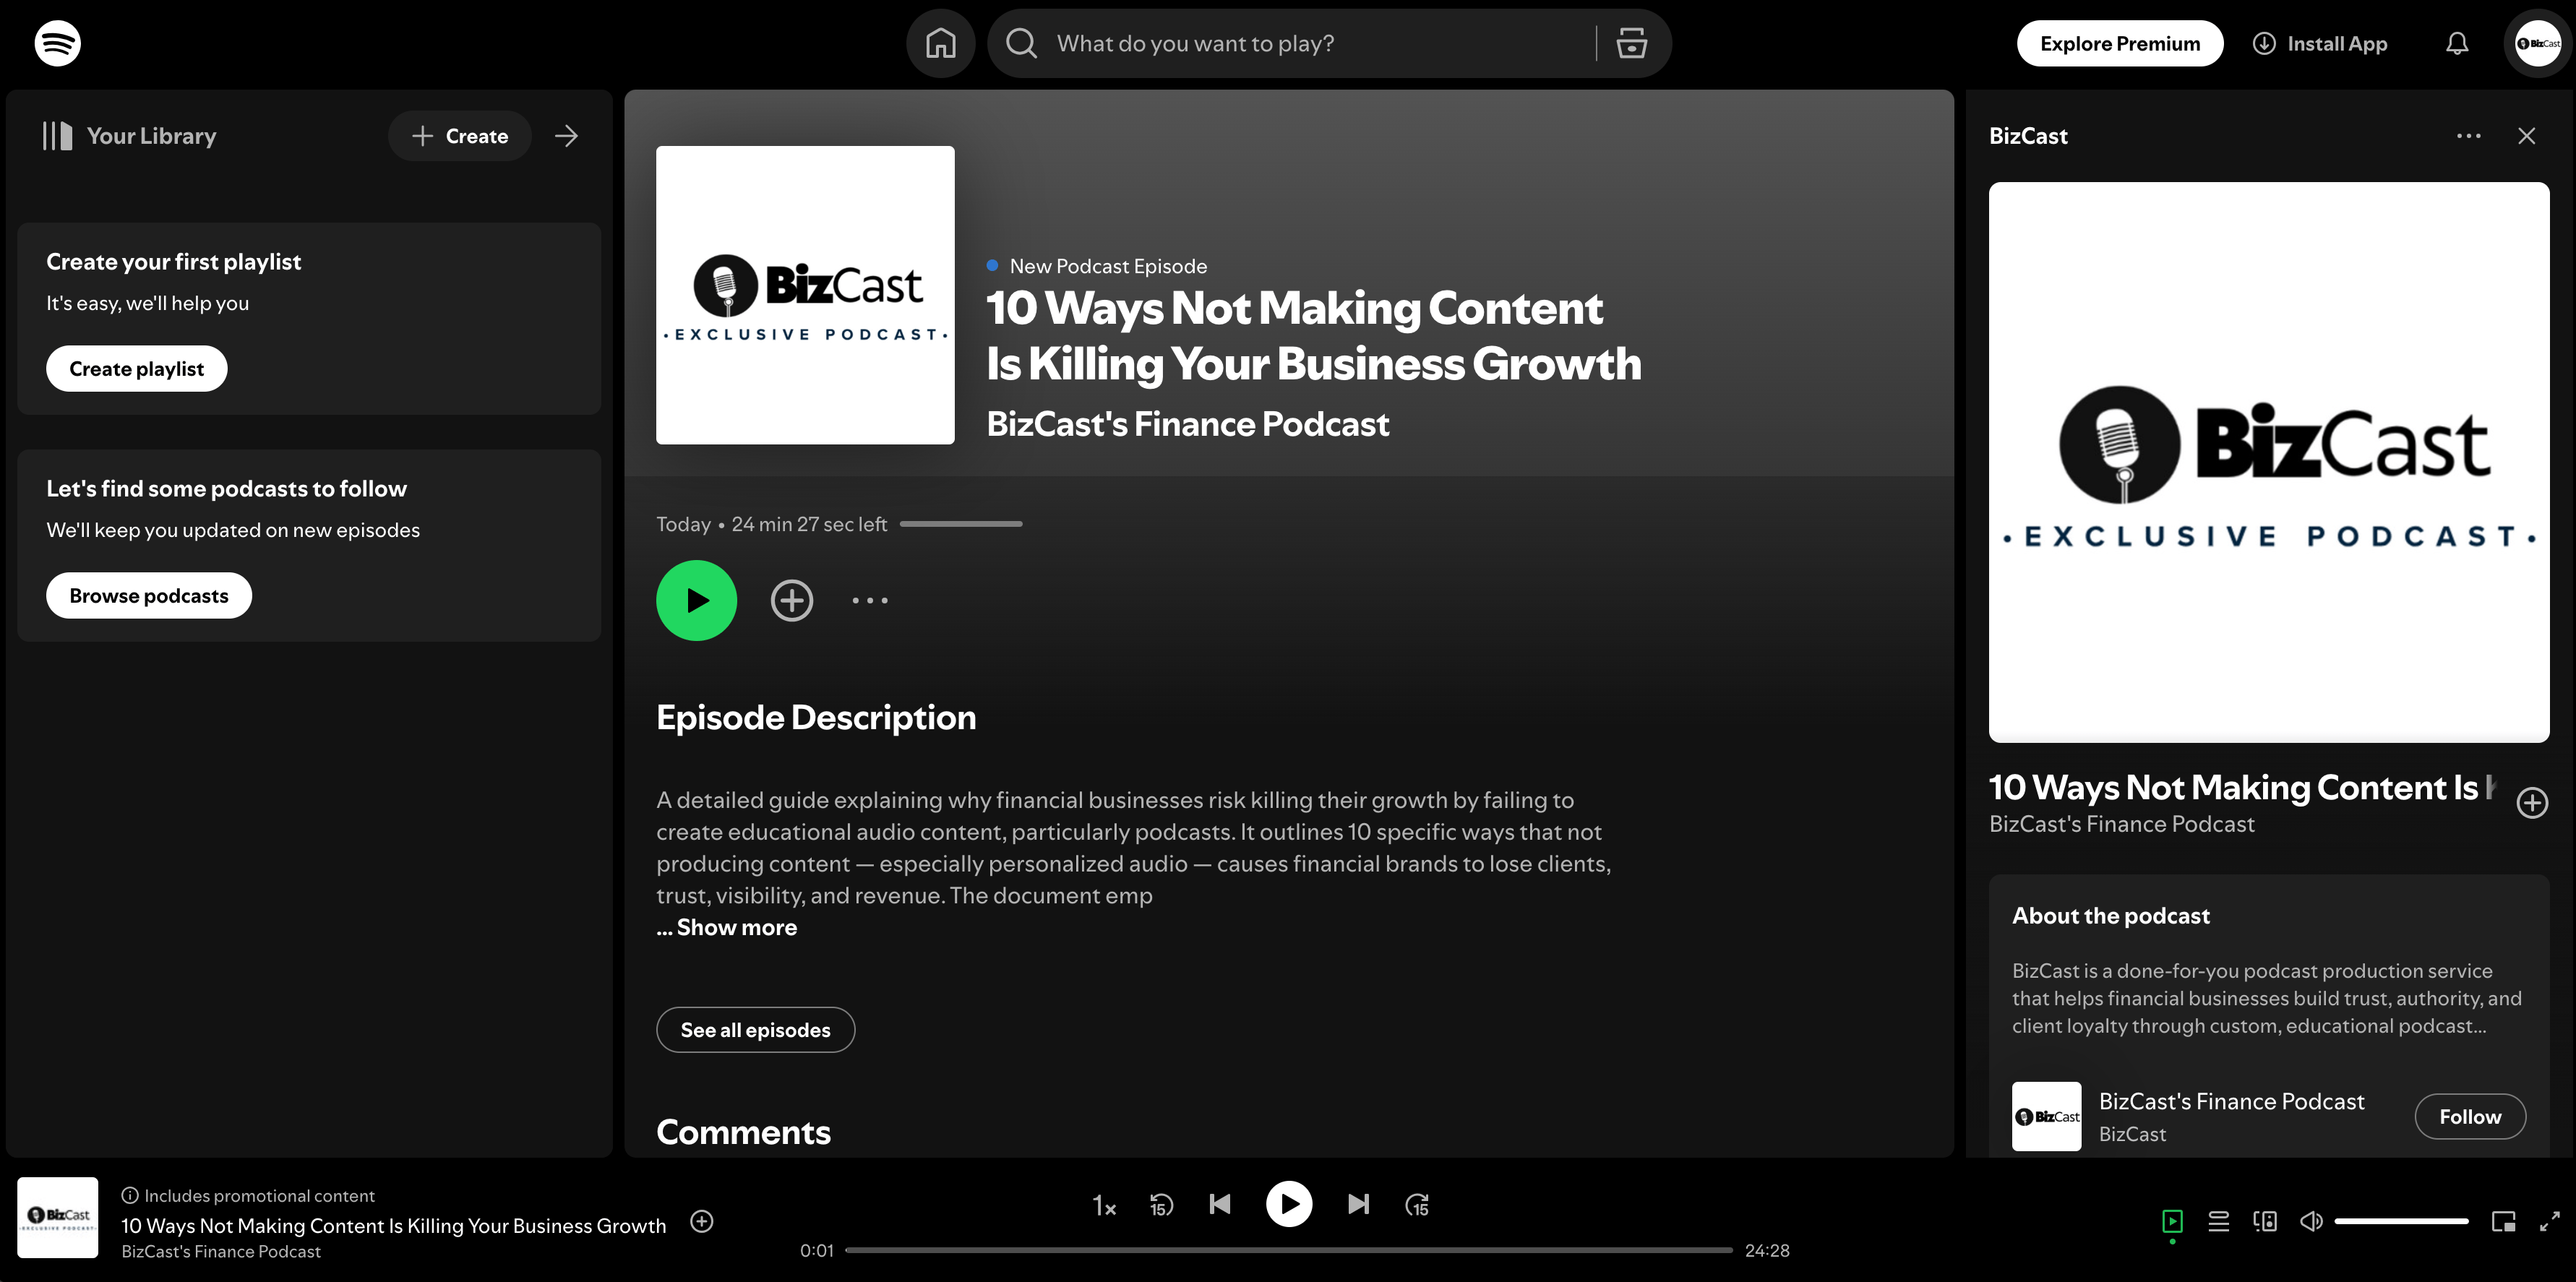Open BizCast's Finance Podcast link under episode title

tap(1187, 424)
